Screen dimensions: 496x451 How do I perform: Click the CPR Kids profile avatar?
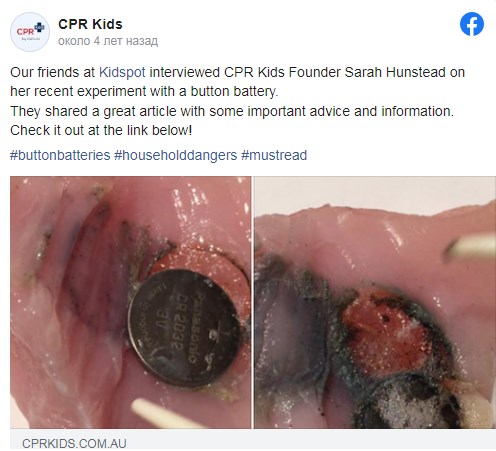tap(30, 32)
